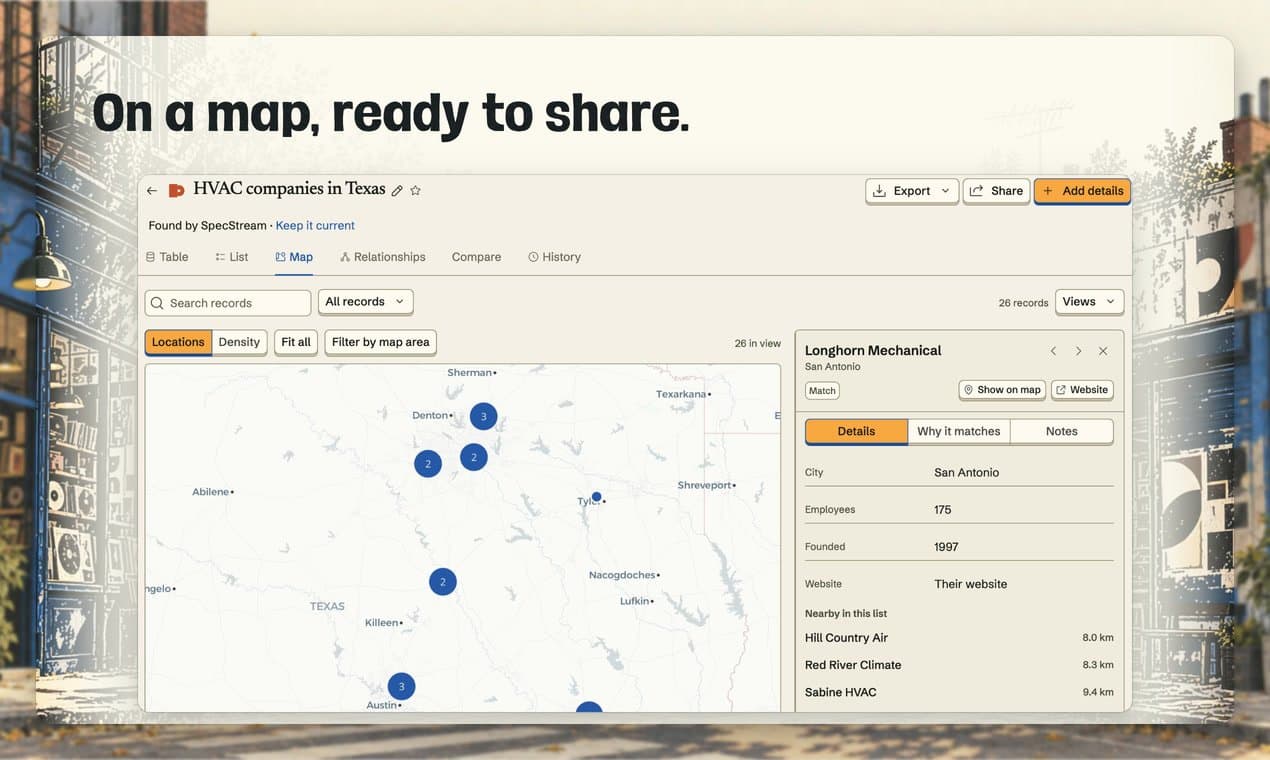Select the cluster of 3 near Austin
The height and width of the screenshot is (760, 1270).
tap(402, 686)
